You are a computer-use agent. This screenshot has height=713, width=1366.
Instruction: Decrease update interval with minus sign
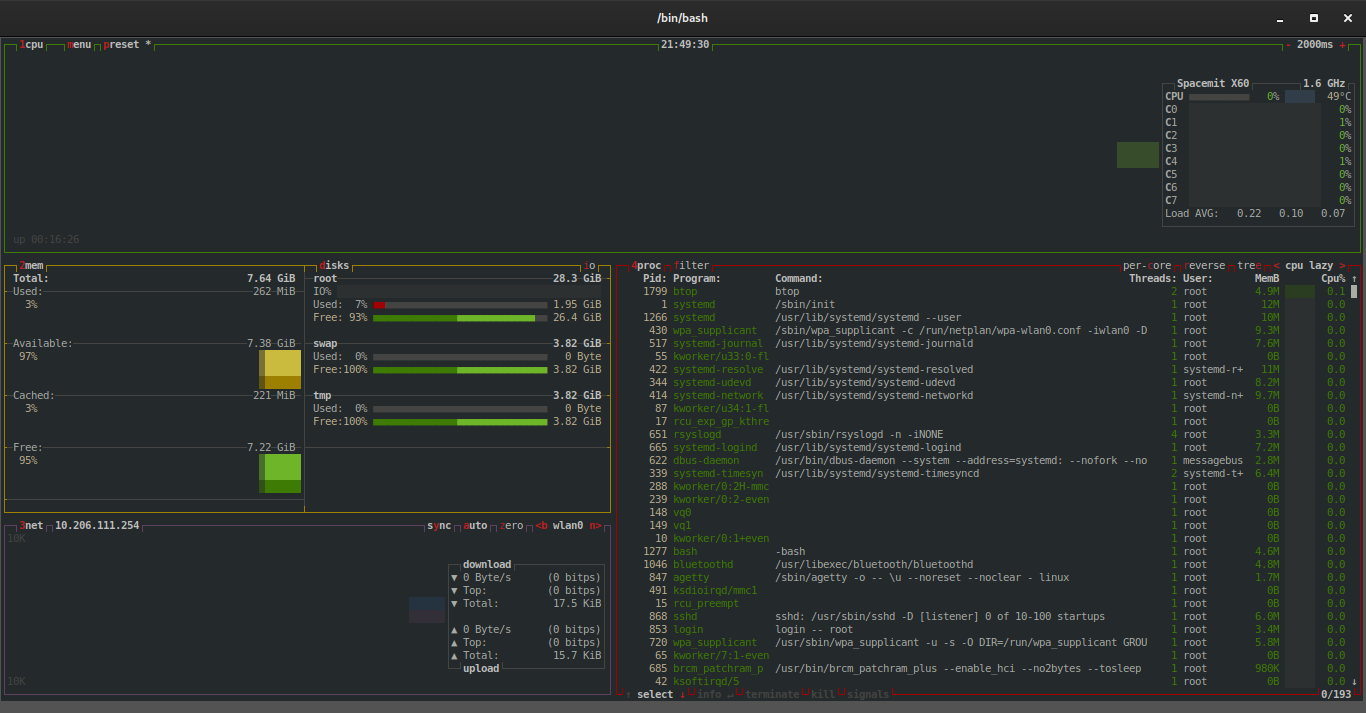coord(1288,45)
